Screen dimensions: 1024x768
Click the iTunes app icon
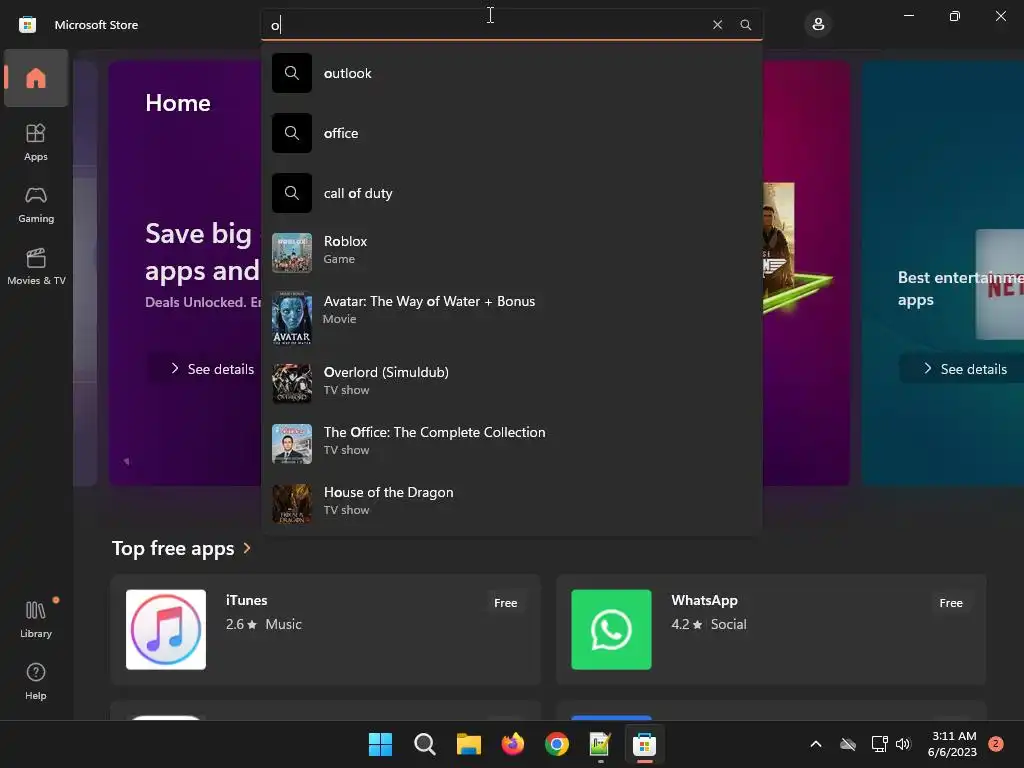pos(166,630)
